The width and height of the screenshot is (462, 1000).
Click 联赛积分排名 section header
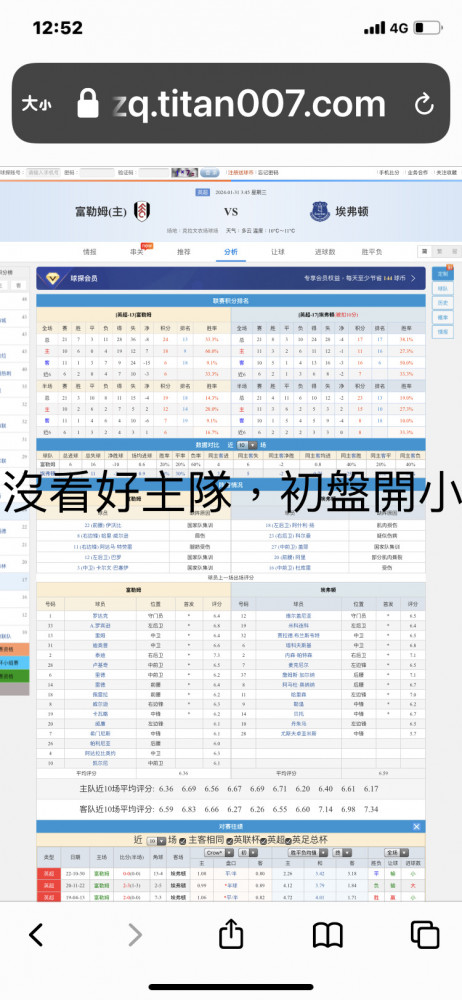click(231, 300)
